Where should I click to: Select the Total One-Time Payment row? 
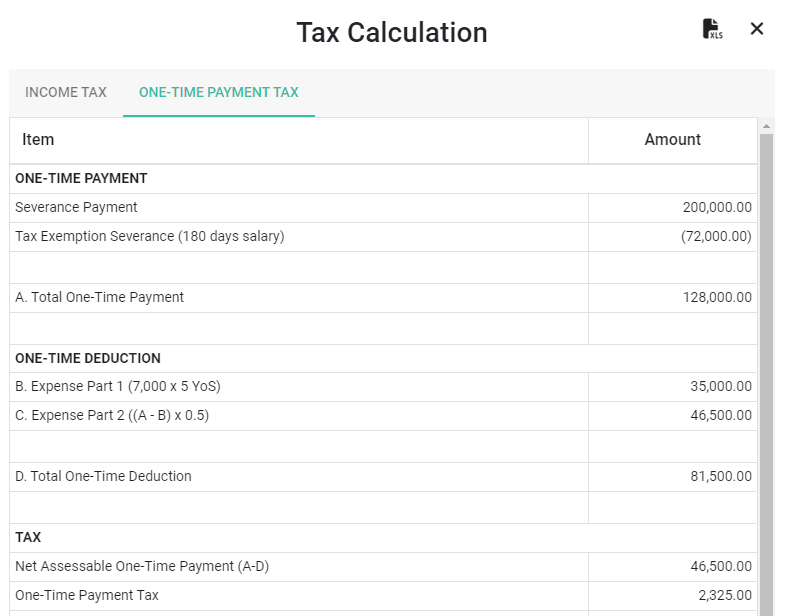pyautogui.click(x=383, y=298)
